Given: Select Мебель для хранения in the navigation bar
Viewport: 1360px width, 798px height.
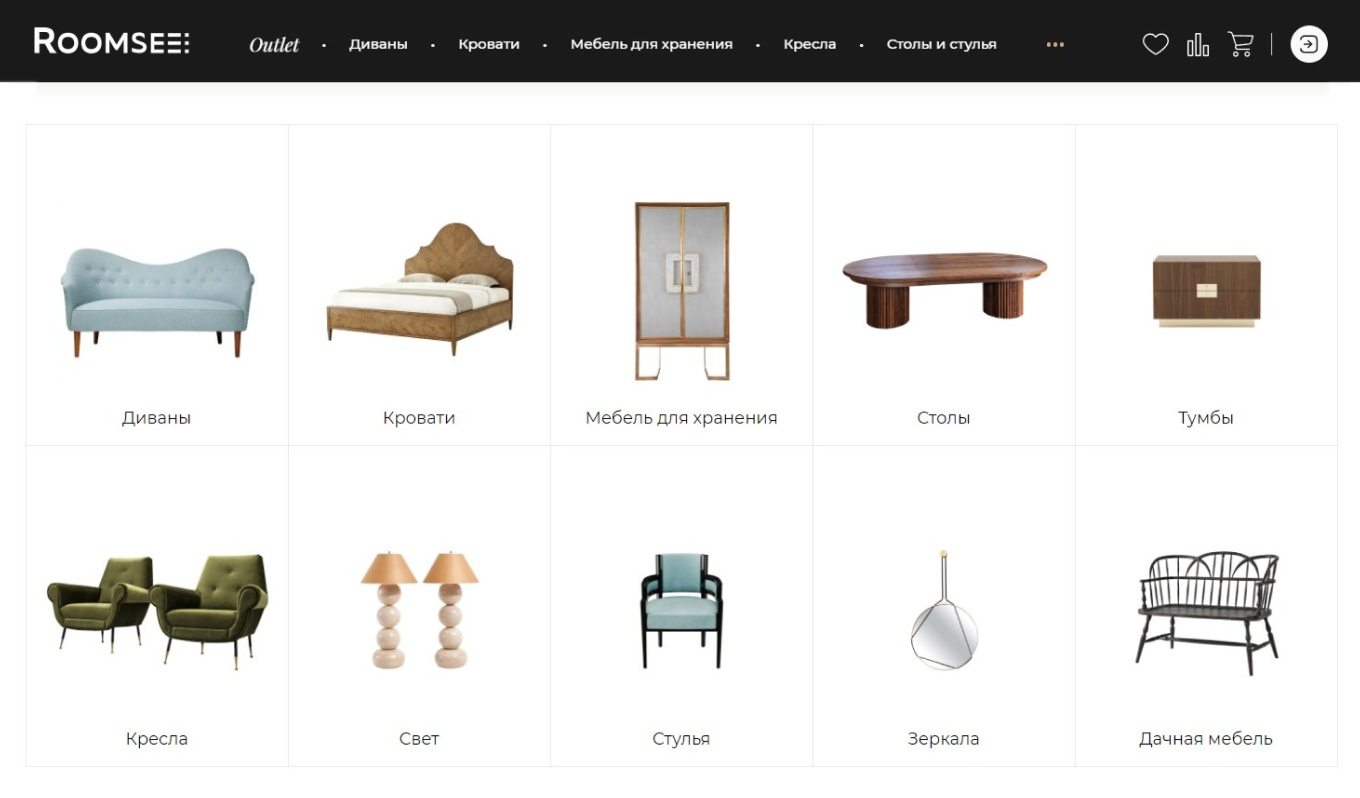Looking at the screenshot, I should [x=651, y=44].
